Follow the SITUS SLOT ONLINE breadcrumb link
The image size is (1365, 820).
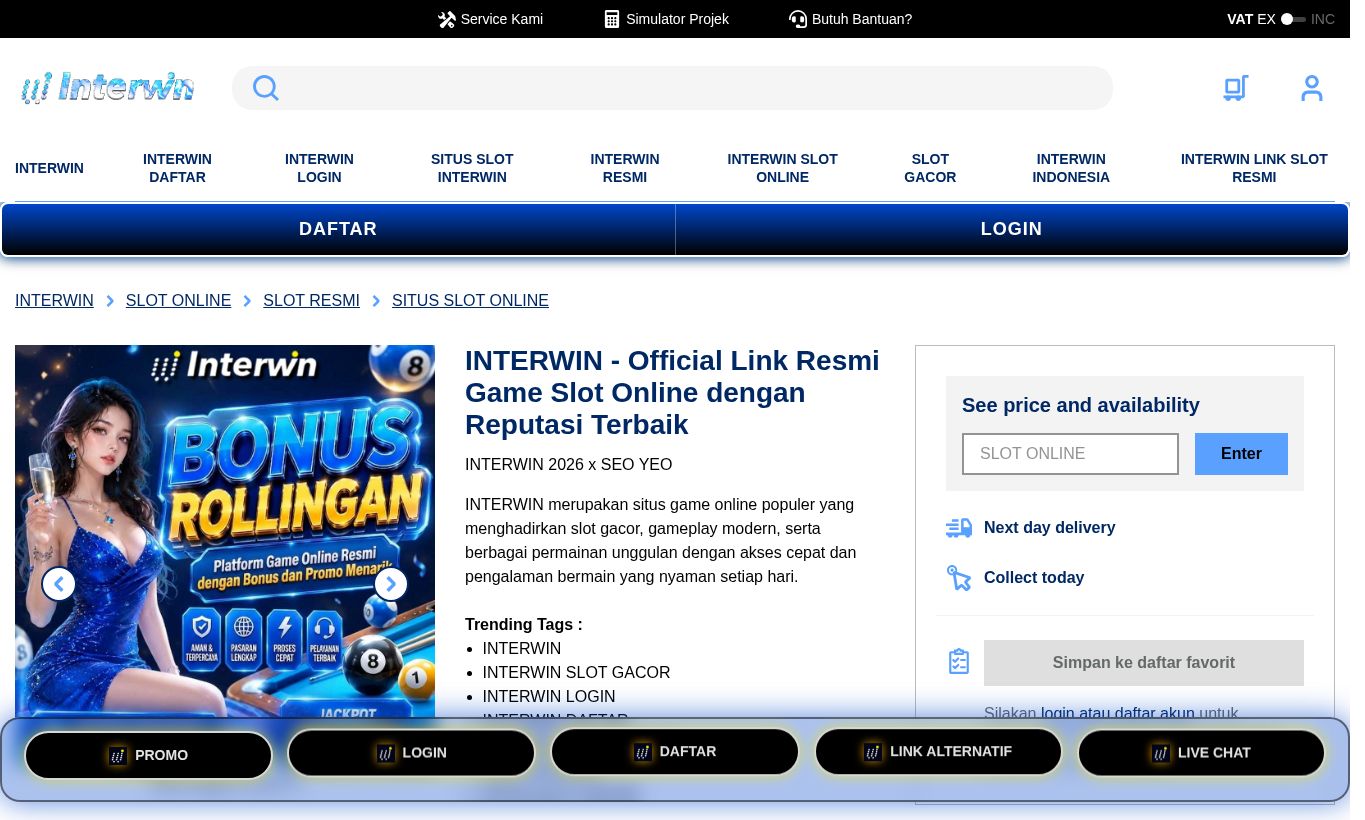pos(470,301)
